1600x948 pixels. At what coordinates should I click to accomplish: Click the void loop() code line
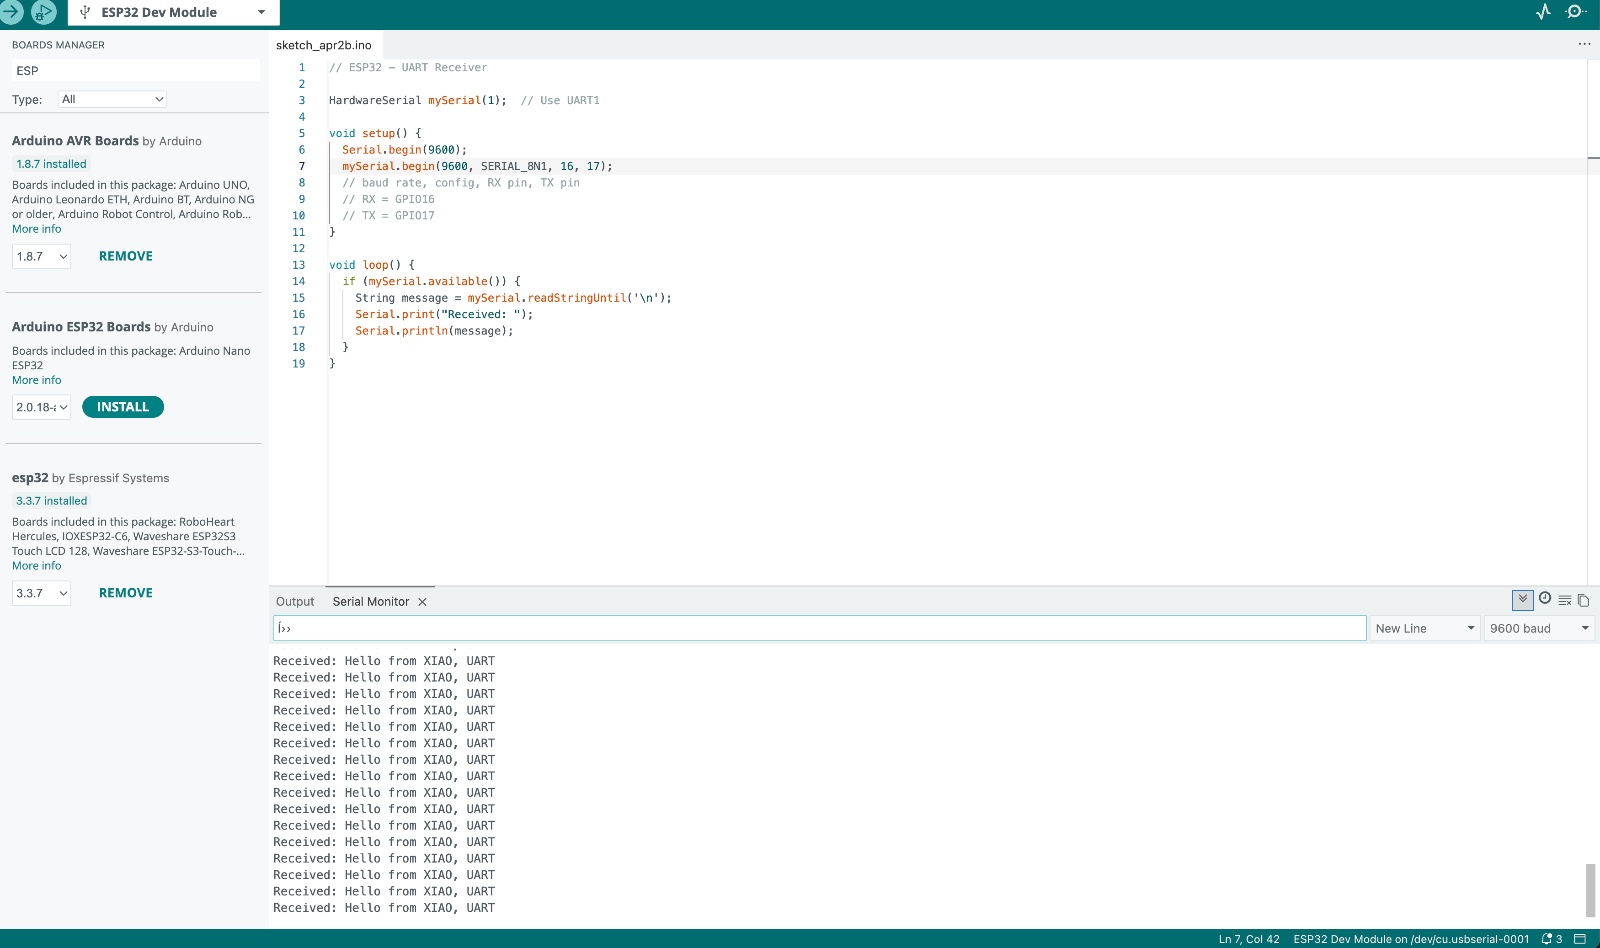[x=372, y=265]
